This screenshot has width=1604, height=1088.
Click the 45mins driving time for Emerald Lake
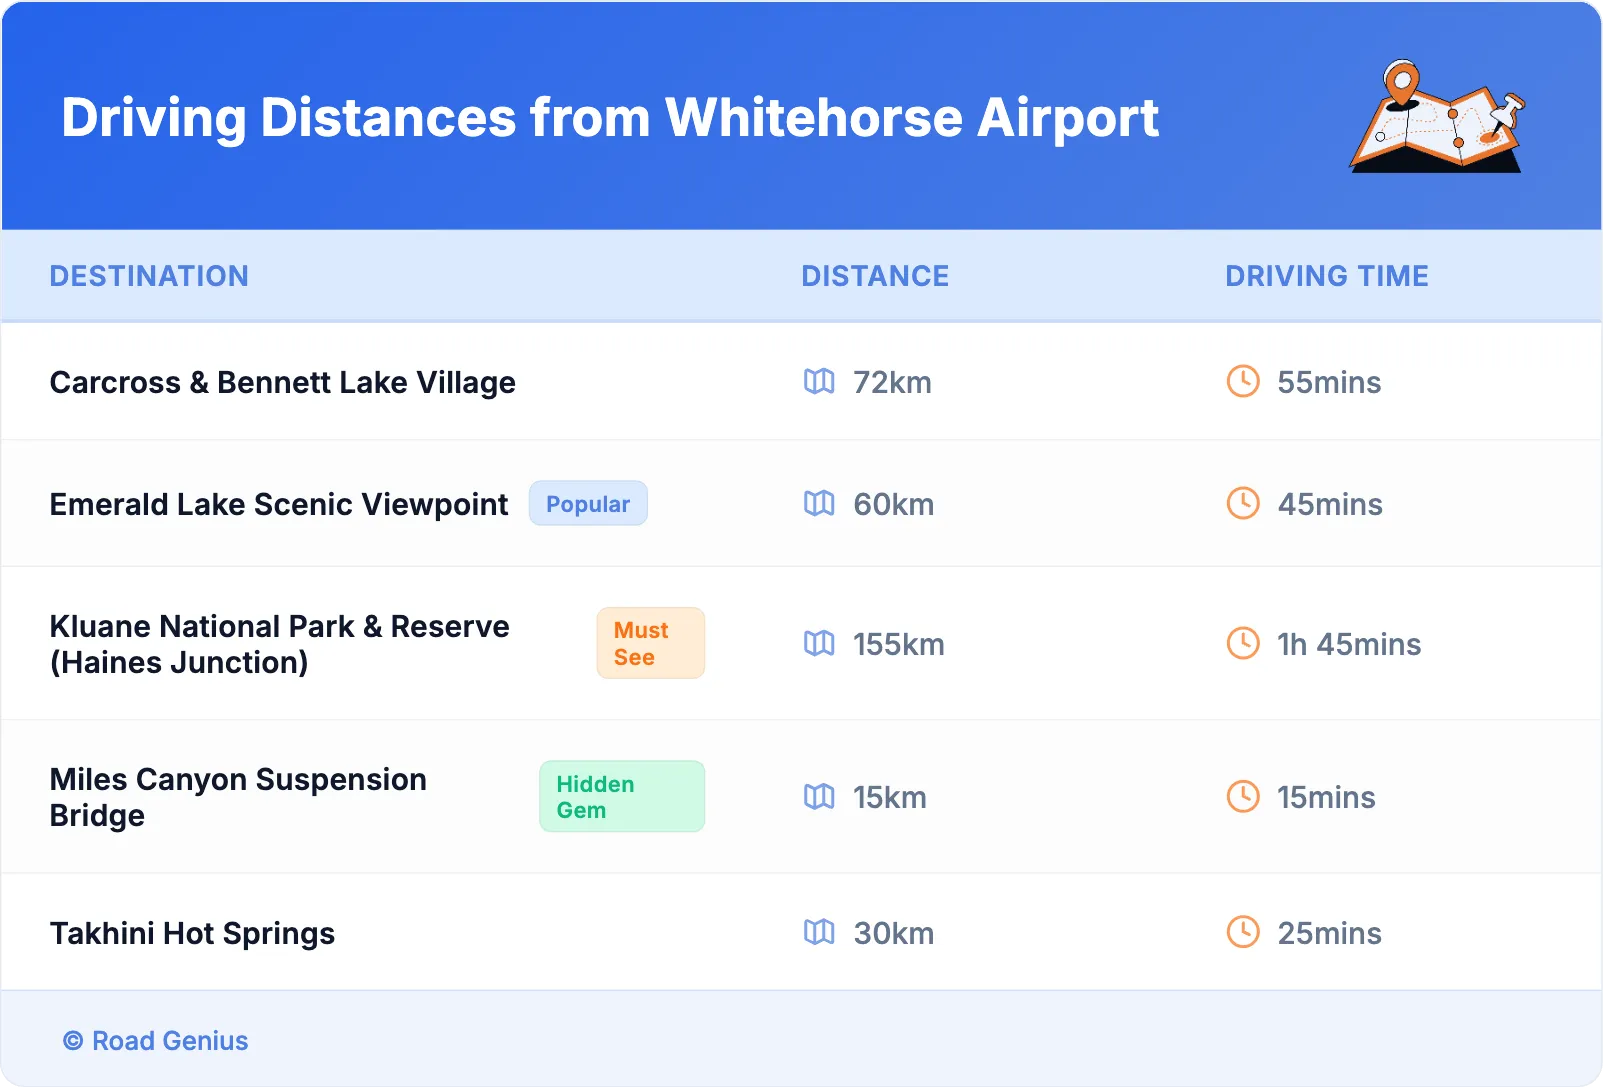[1330, 504]
